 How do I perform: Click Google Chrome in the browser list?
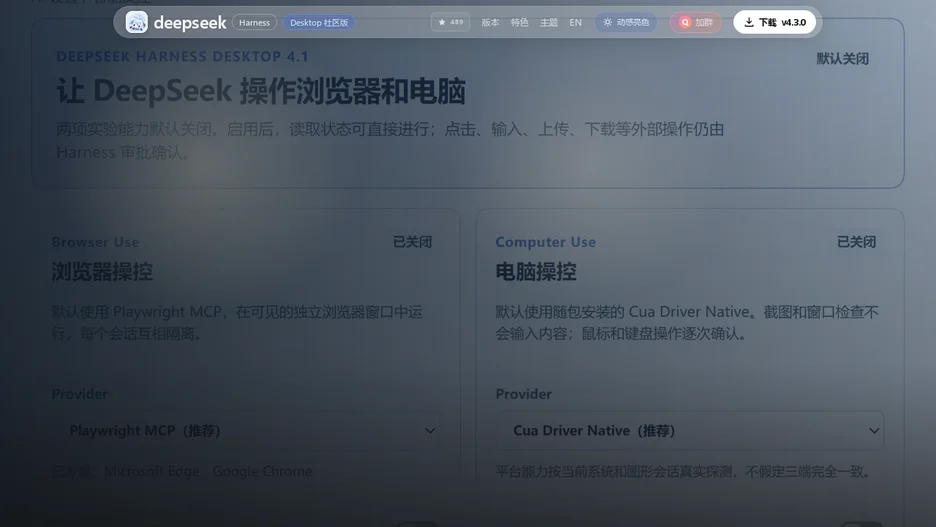(262, 471)
